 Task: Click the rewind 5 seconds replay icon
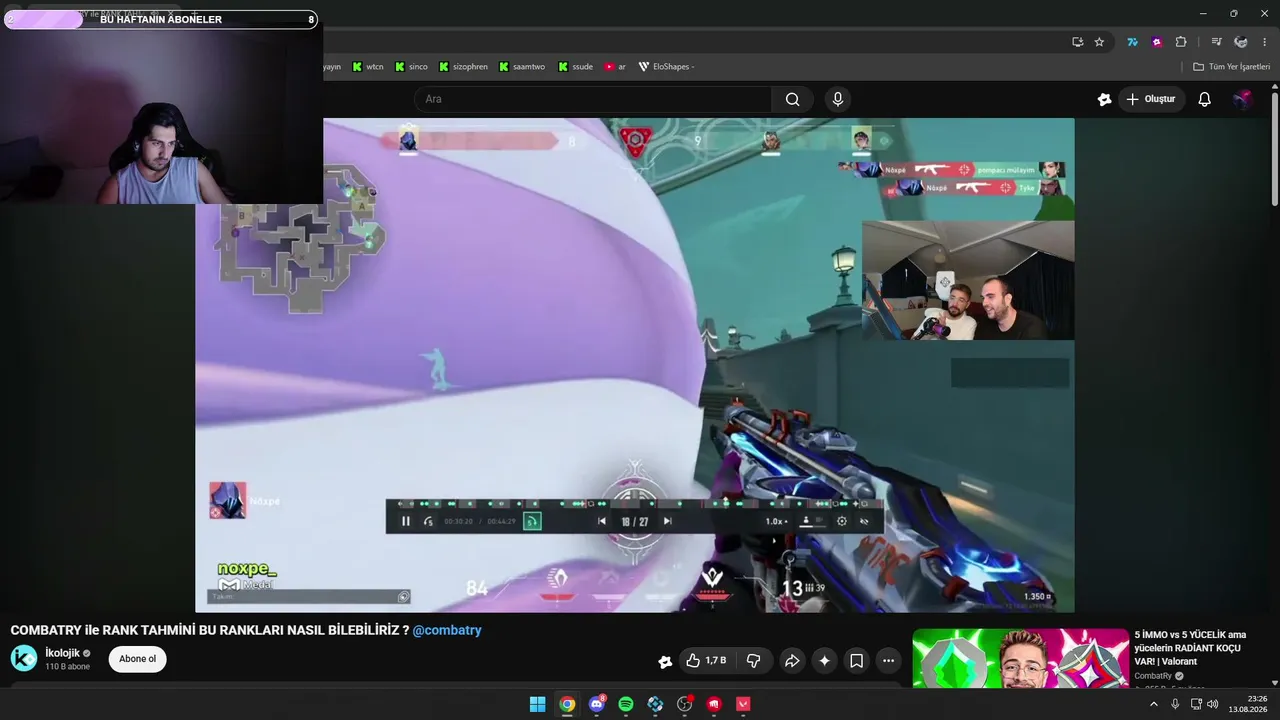pyautogui.click(x=429, y=521)
